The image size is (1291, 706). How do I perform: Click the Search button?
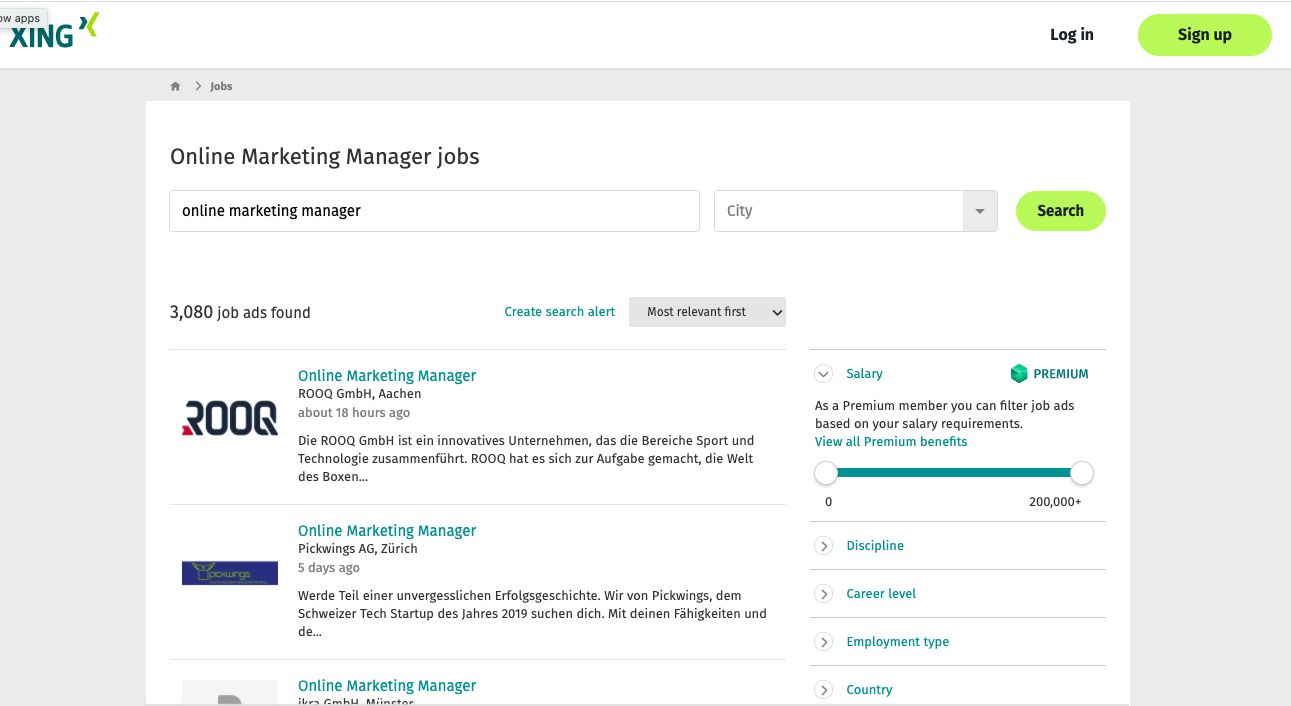click(x=1061, y=211)
